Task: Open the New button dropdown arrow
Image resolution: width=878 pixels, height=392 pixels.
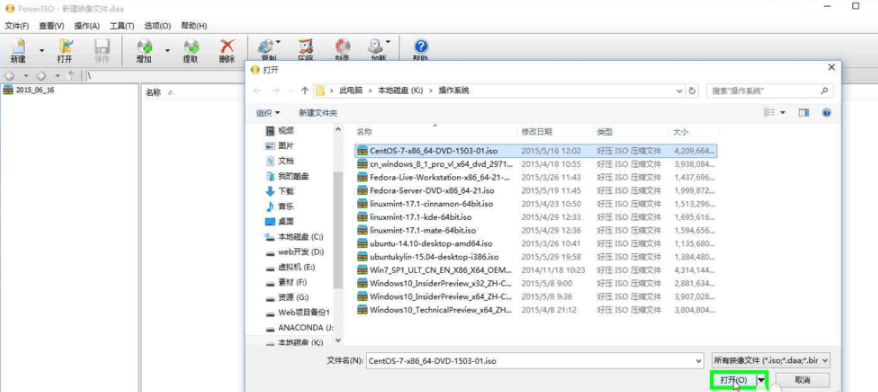Action: click(41, 50)
